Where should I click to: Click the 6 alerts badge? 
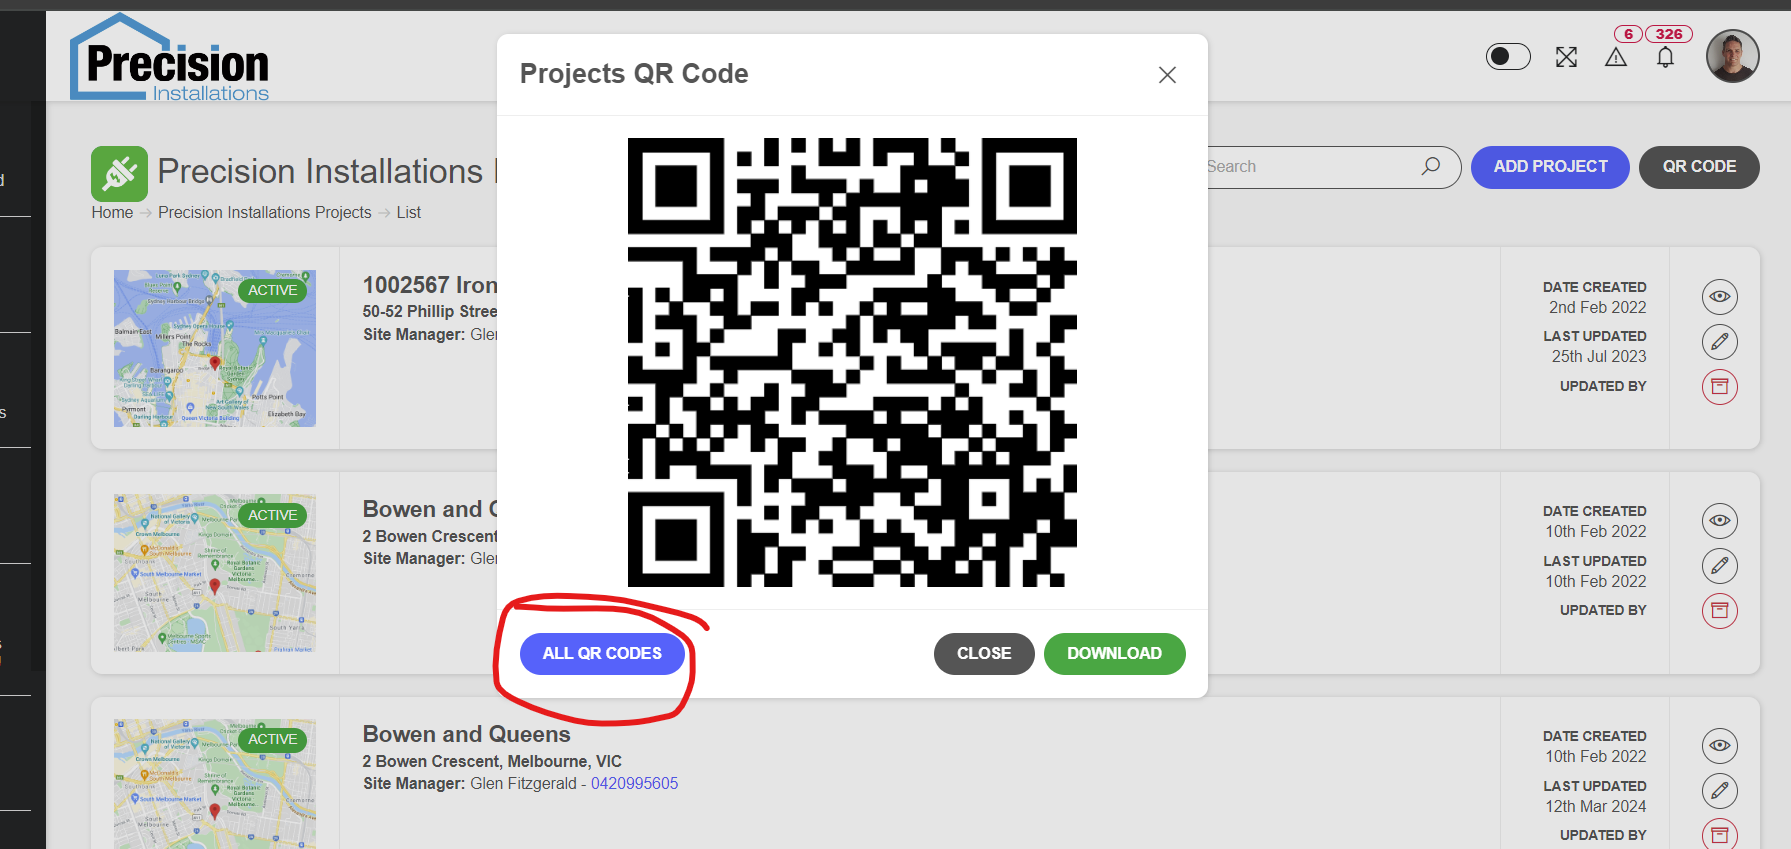coord(1628,34)
